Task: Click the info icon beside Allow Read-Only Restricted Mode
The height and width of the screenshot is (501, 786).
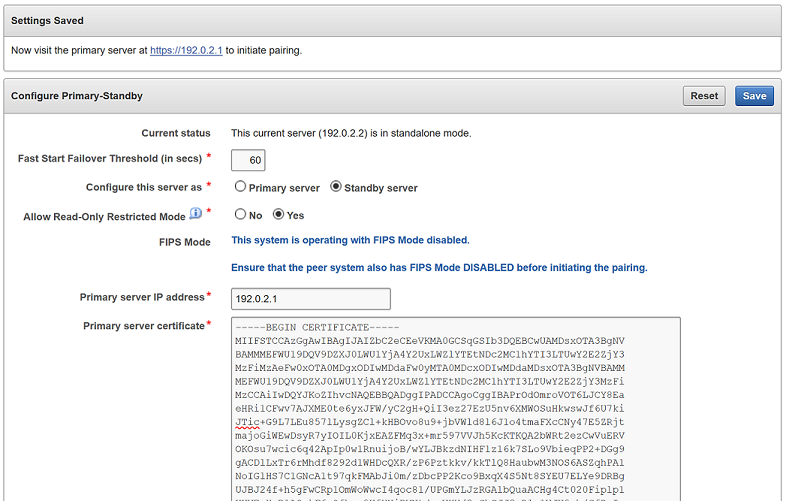Action: point(196,214)
